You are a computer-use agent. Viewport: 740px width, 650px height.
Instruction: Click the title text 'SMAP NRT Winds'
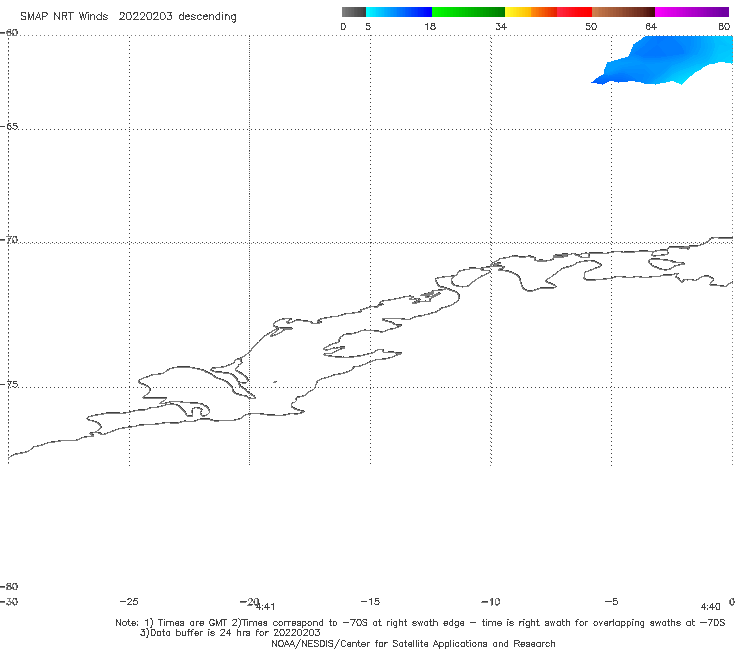pyautogui.click(x=64, y=16)
